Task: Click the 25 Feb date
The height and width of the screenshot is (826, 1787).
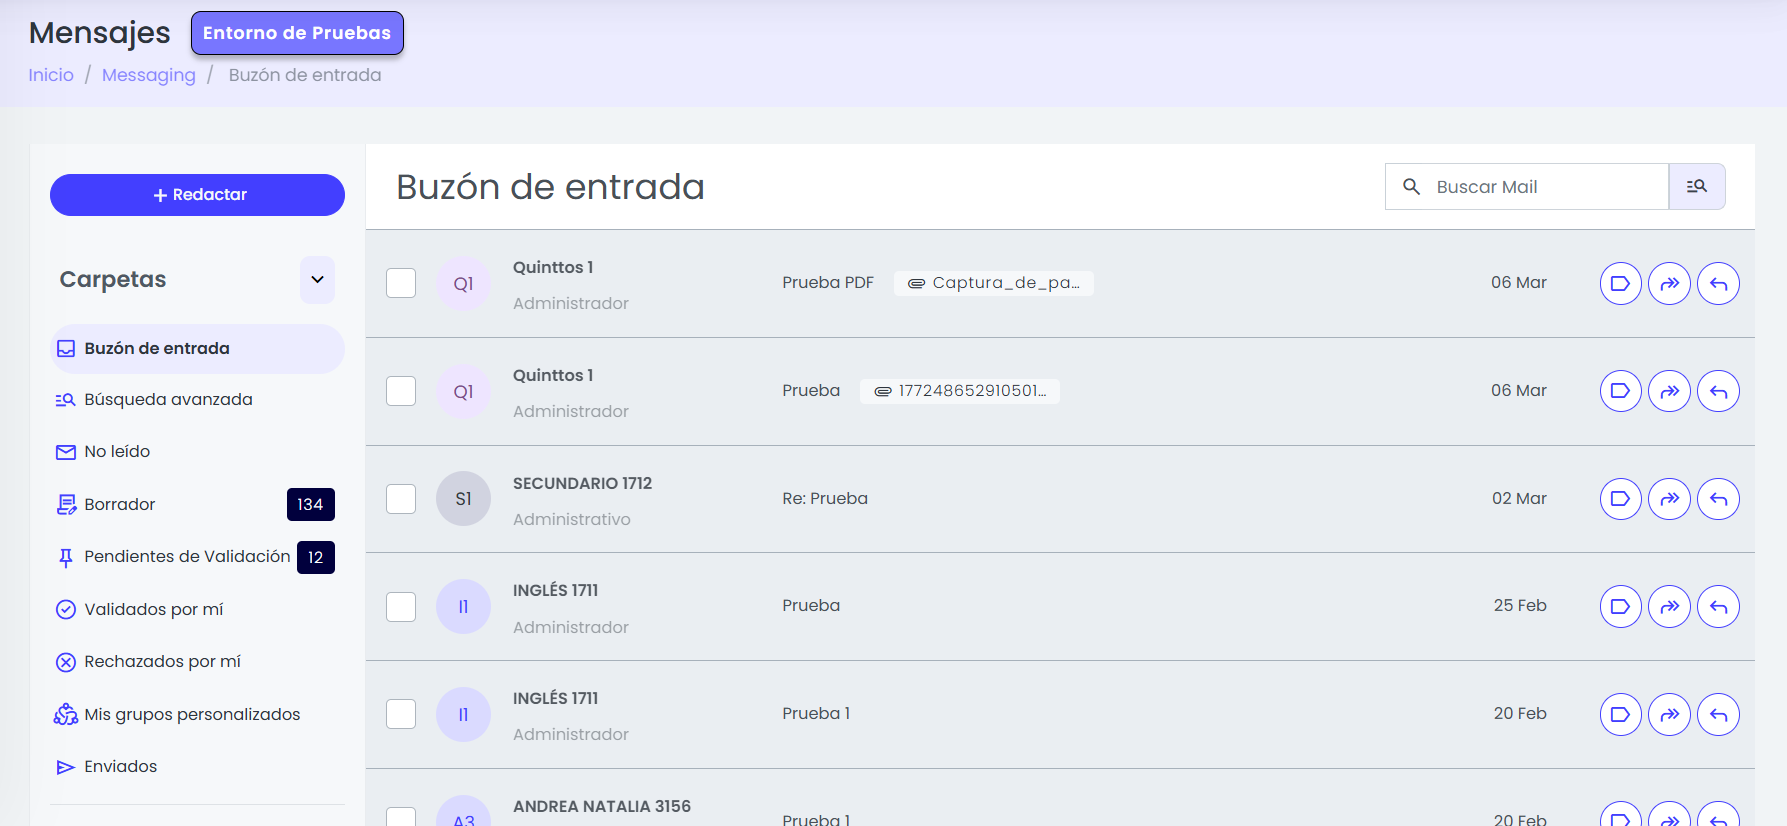Action: click(x=1520, y=606)
